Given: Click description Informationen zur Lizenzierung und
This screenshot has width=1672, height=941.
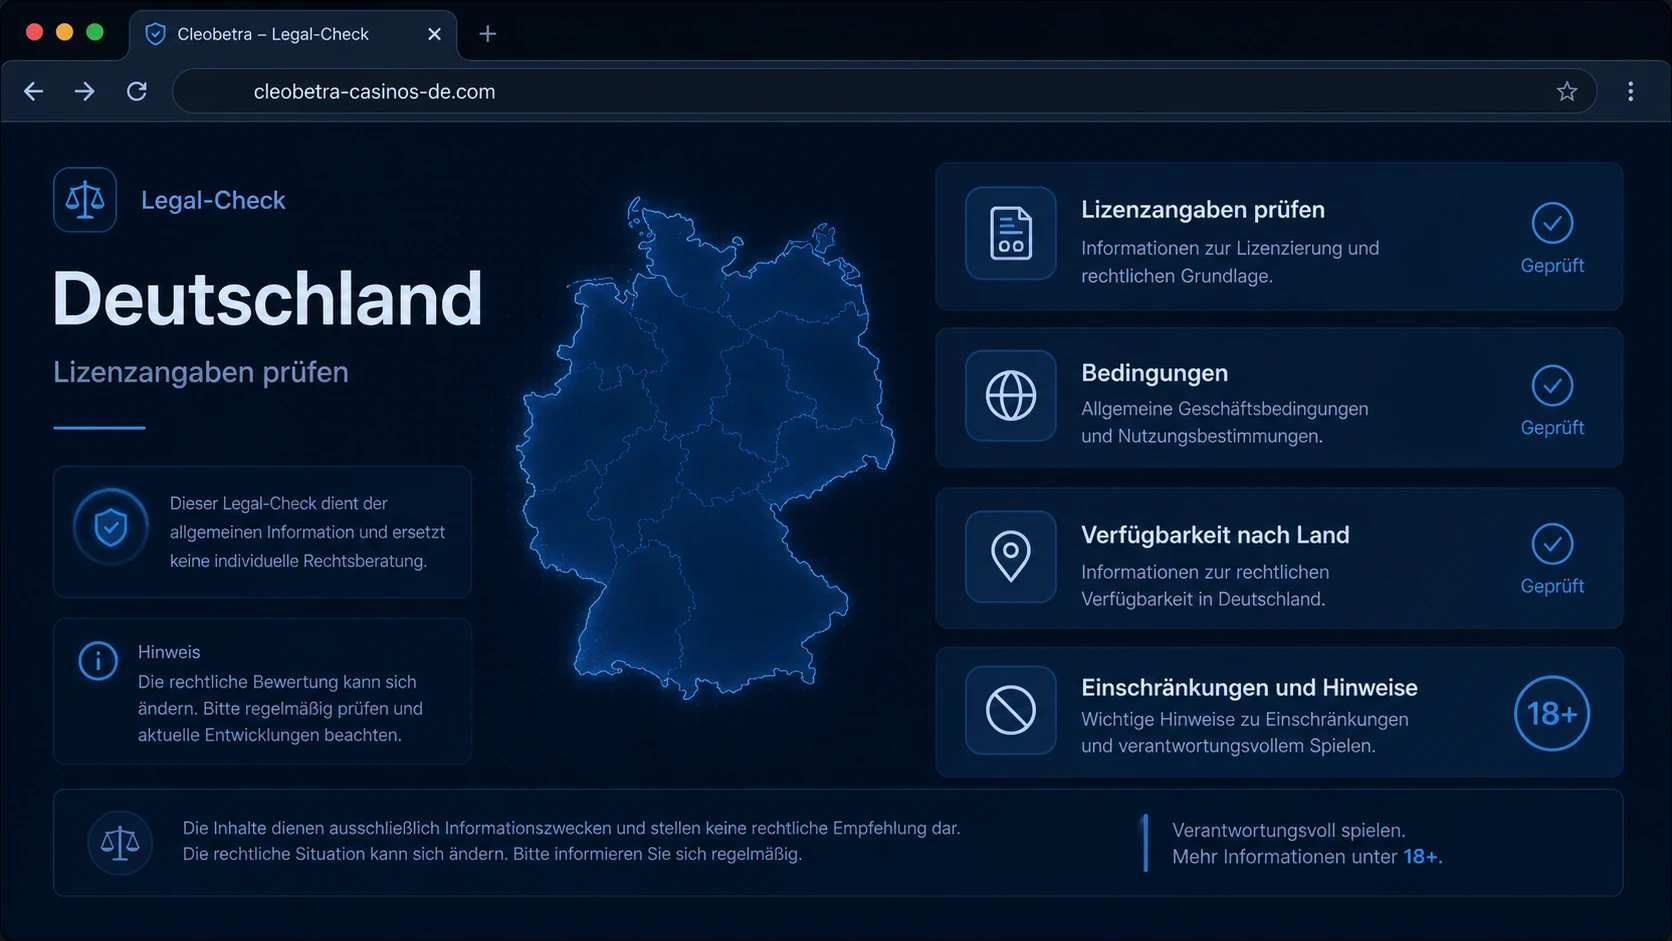Looking at the screenshot, I should click(x=1230, y=262).
